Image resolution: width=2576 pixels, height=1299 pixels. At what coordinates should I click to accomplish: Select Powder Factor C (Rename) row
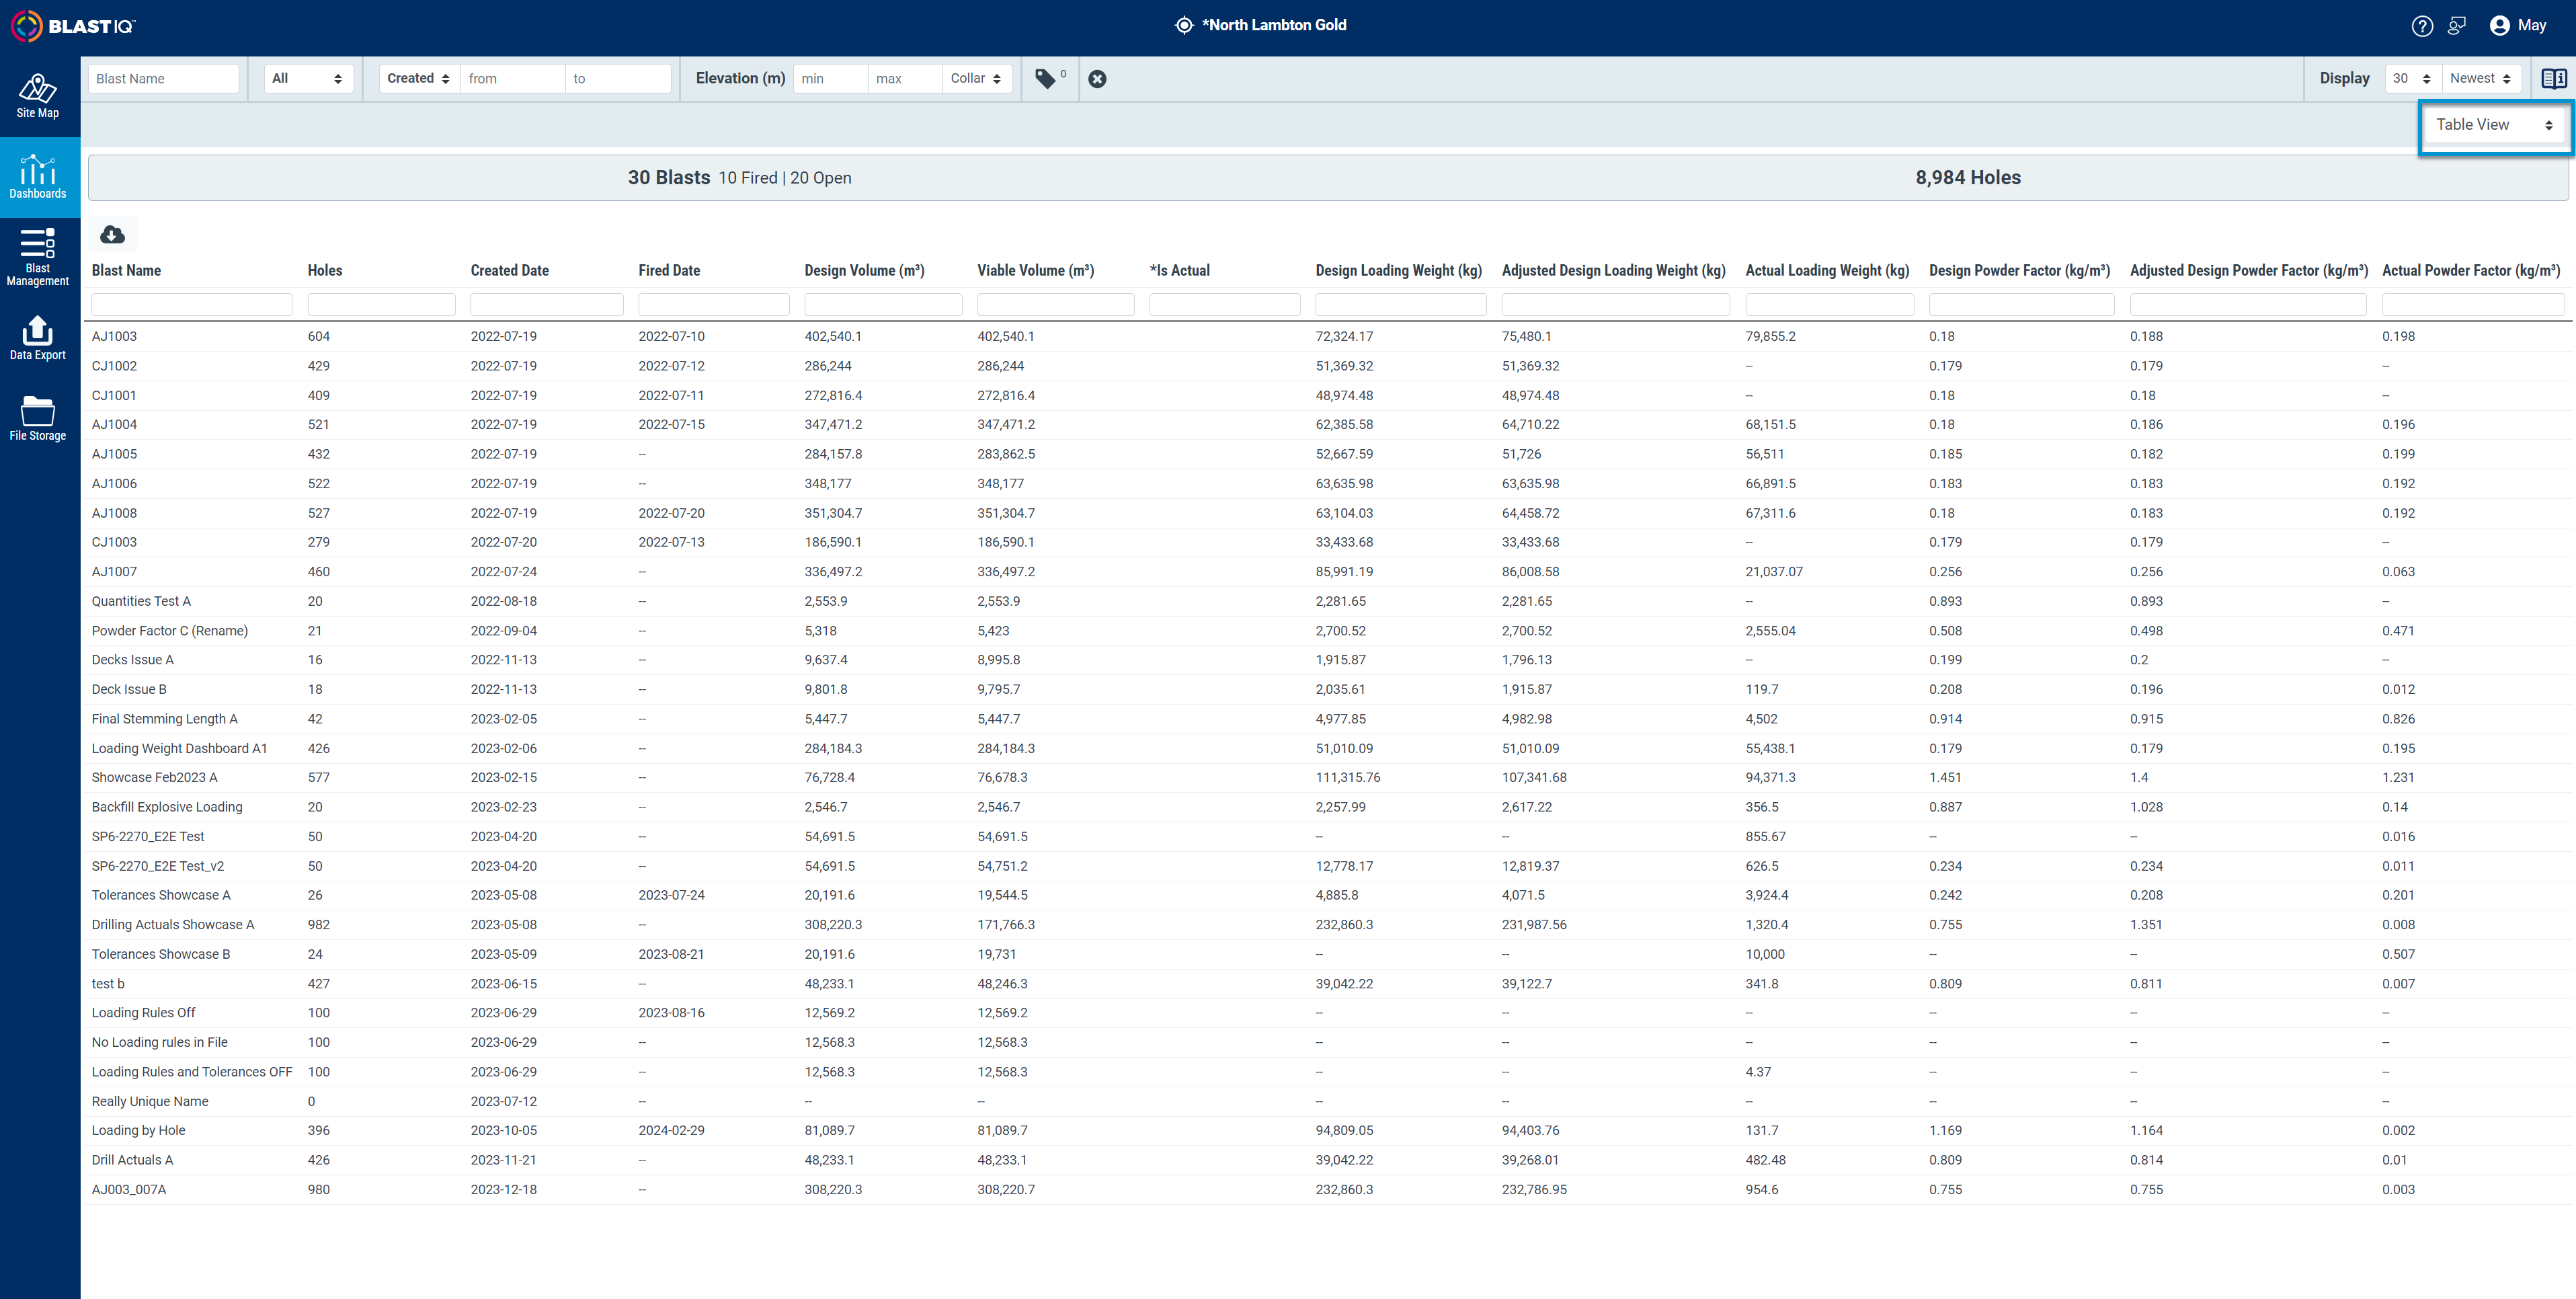tap(1328, 631)
